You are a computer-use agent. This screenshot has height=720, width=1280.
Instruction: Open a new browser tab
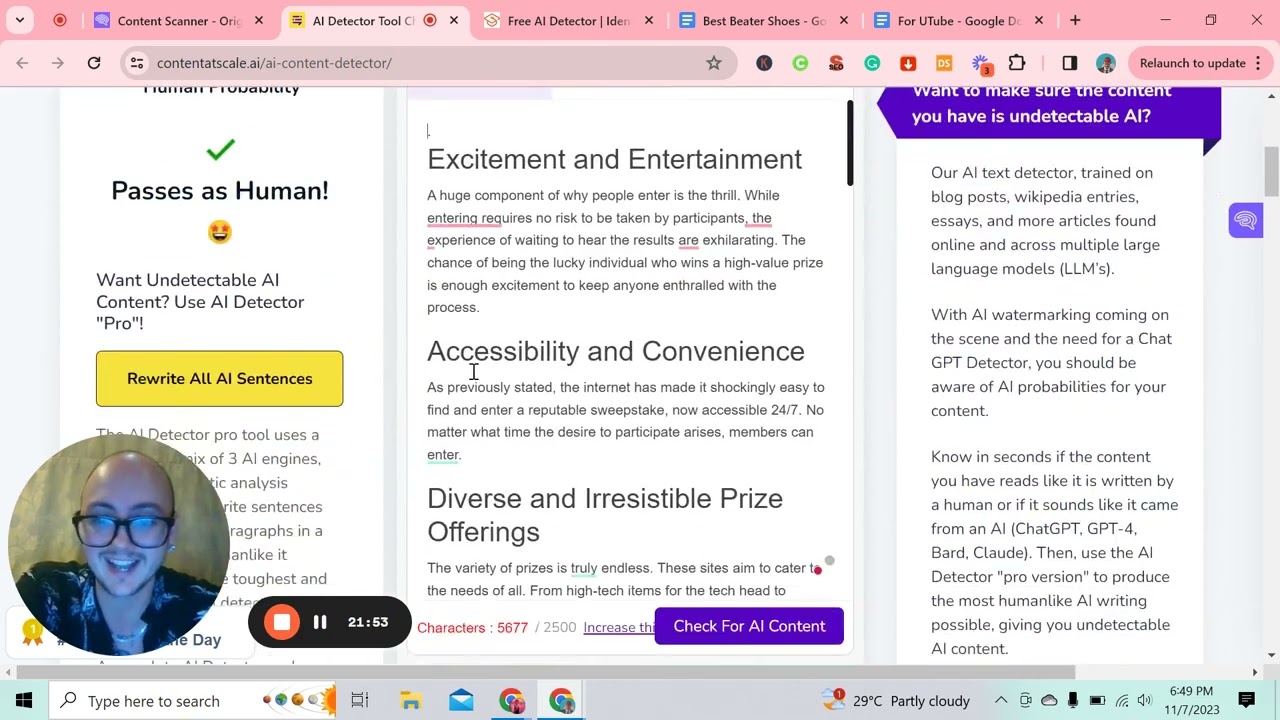tap(1075, 20)
